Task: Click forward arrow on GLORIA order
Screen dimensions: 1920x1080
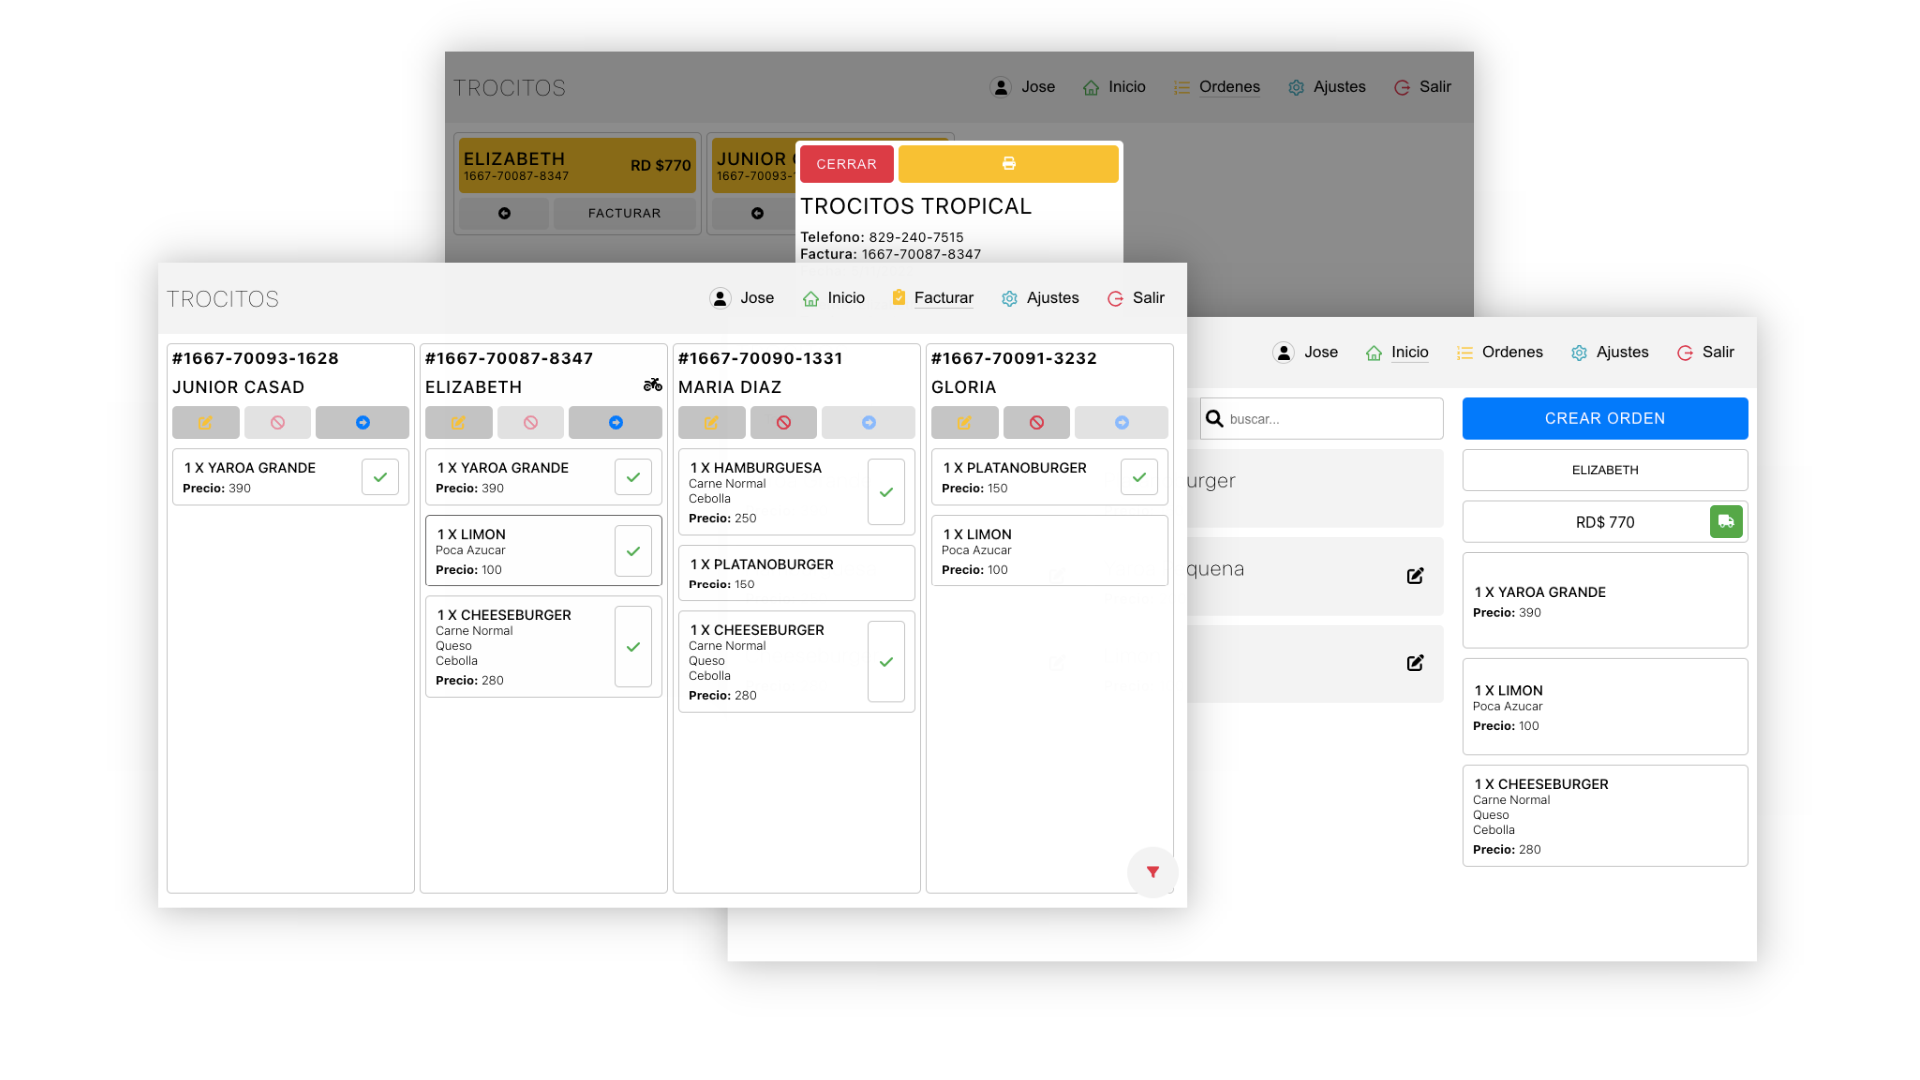Action: [x=1121, y=423]
